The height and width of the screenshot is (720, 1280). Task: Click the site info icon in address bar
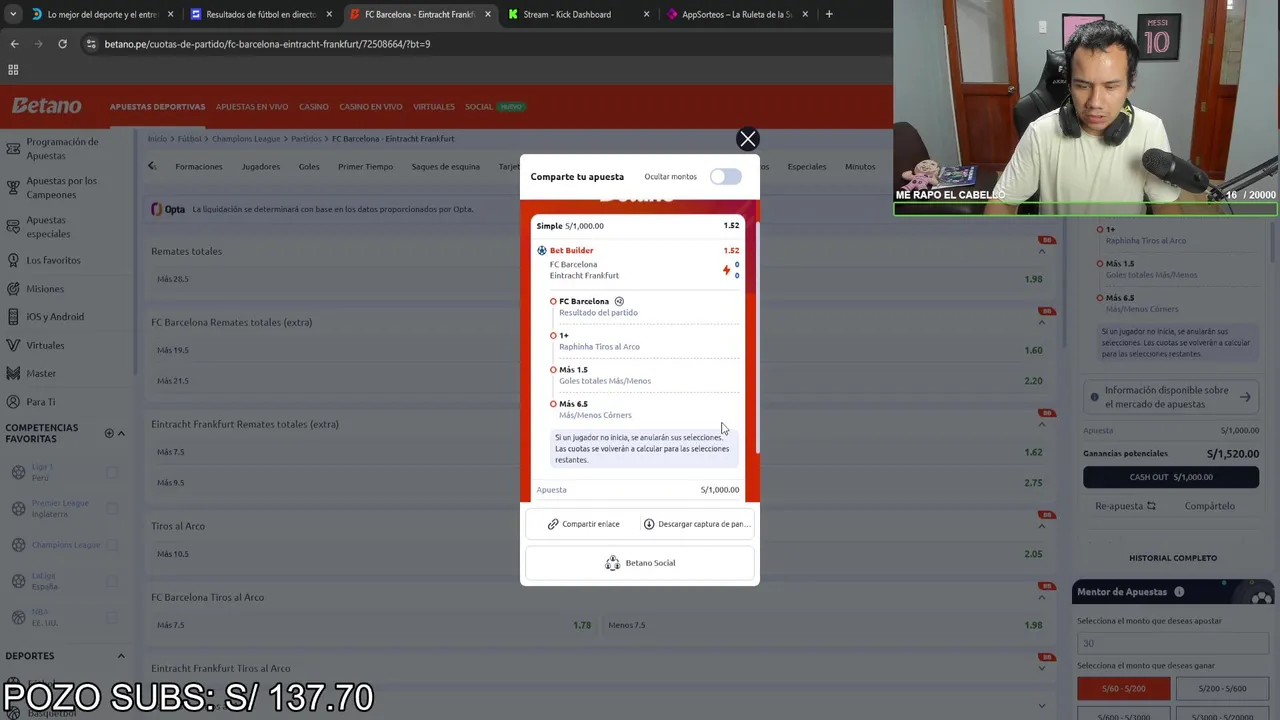(92, 44)
